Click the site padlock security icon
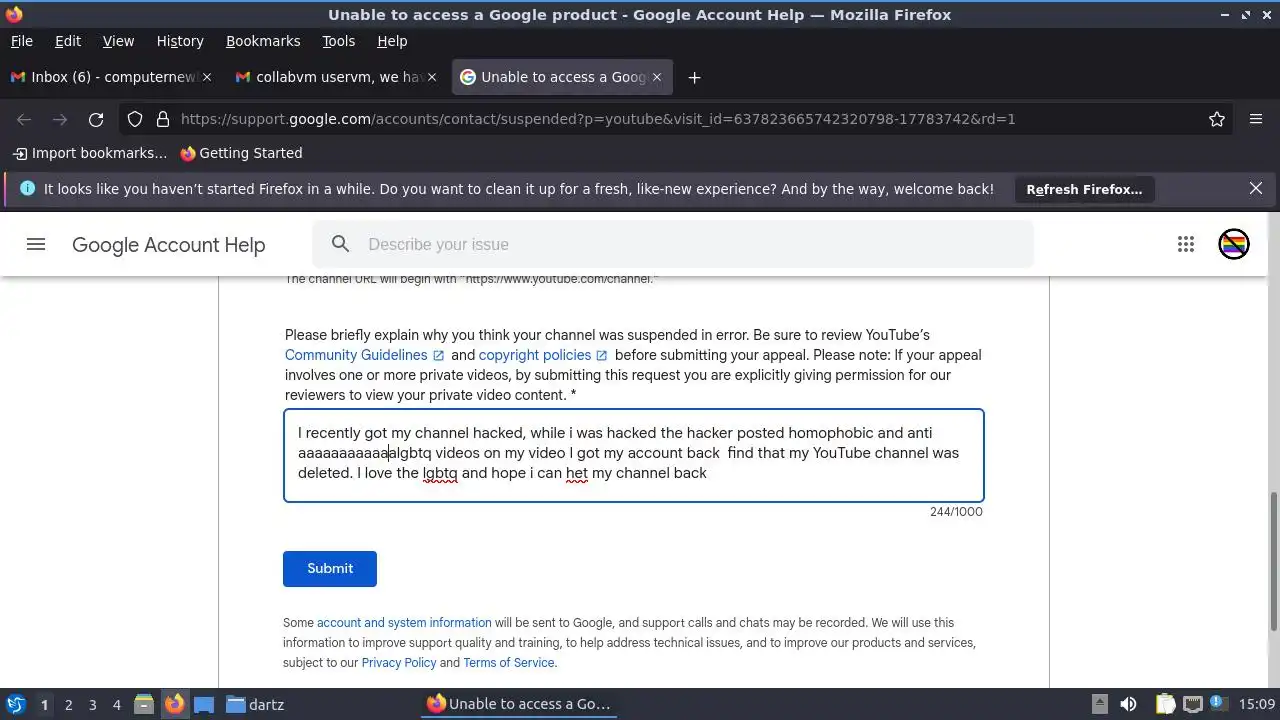Viewport: 1280px width, 720px height. [x=163, y=119]
